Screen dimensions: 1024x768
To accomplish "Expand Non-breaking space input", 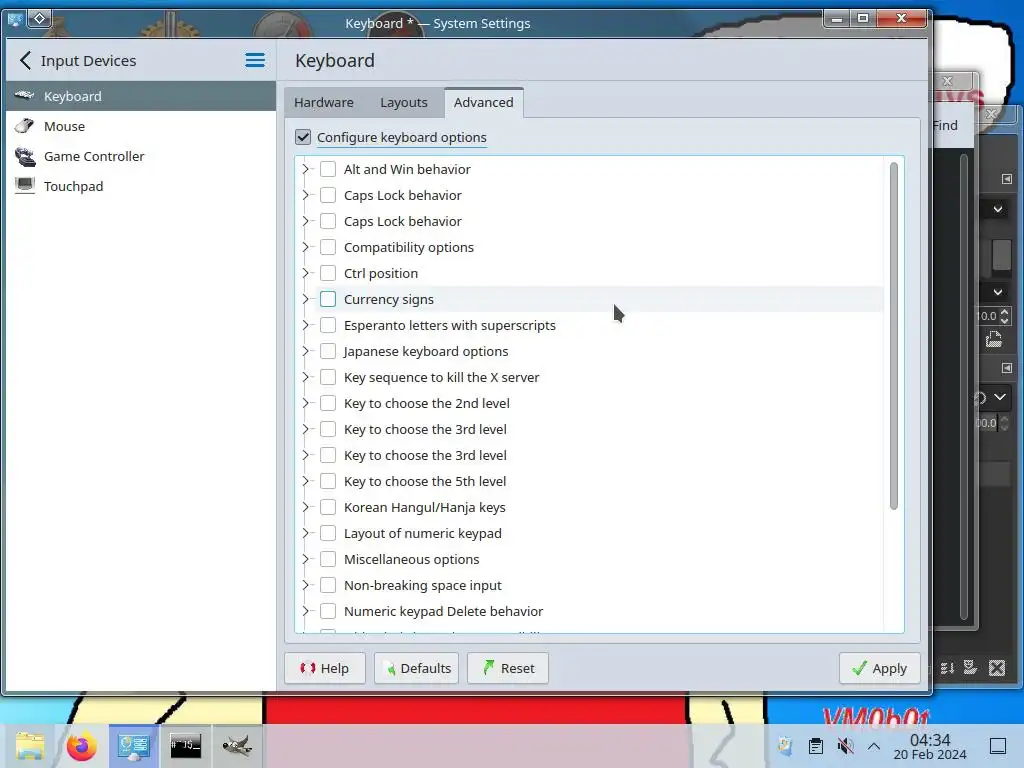I will (305, 585).
